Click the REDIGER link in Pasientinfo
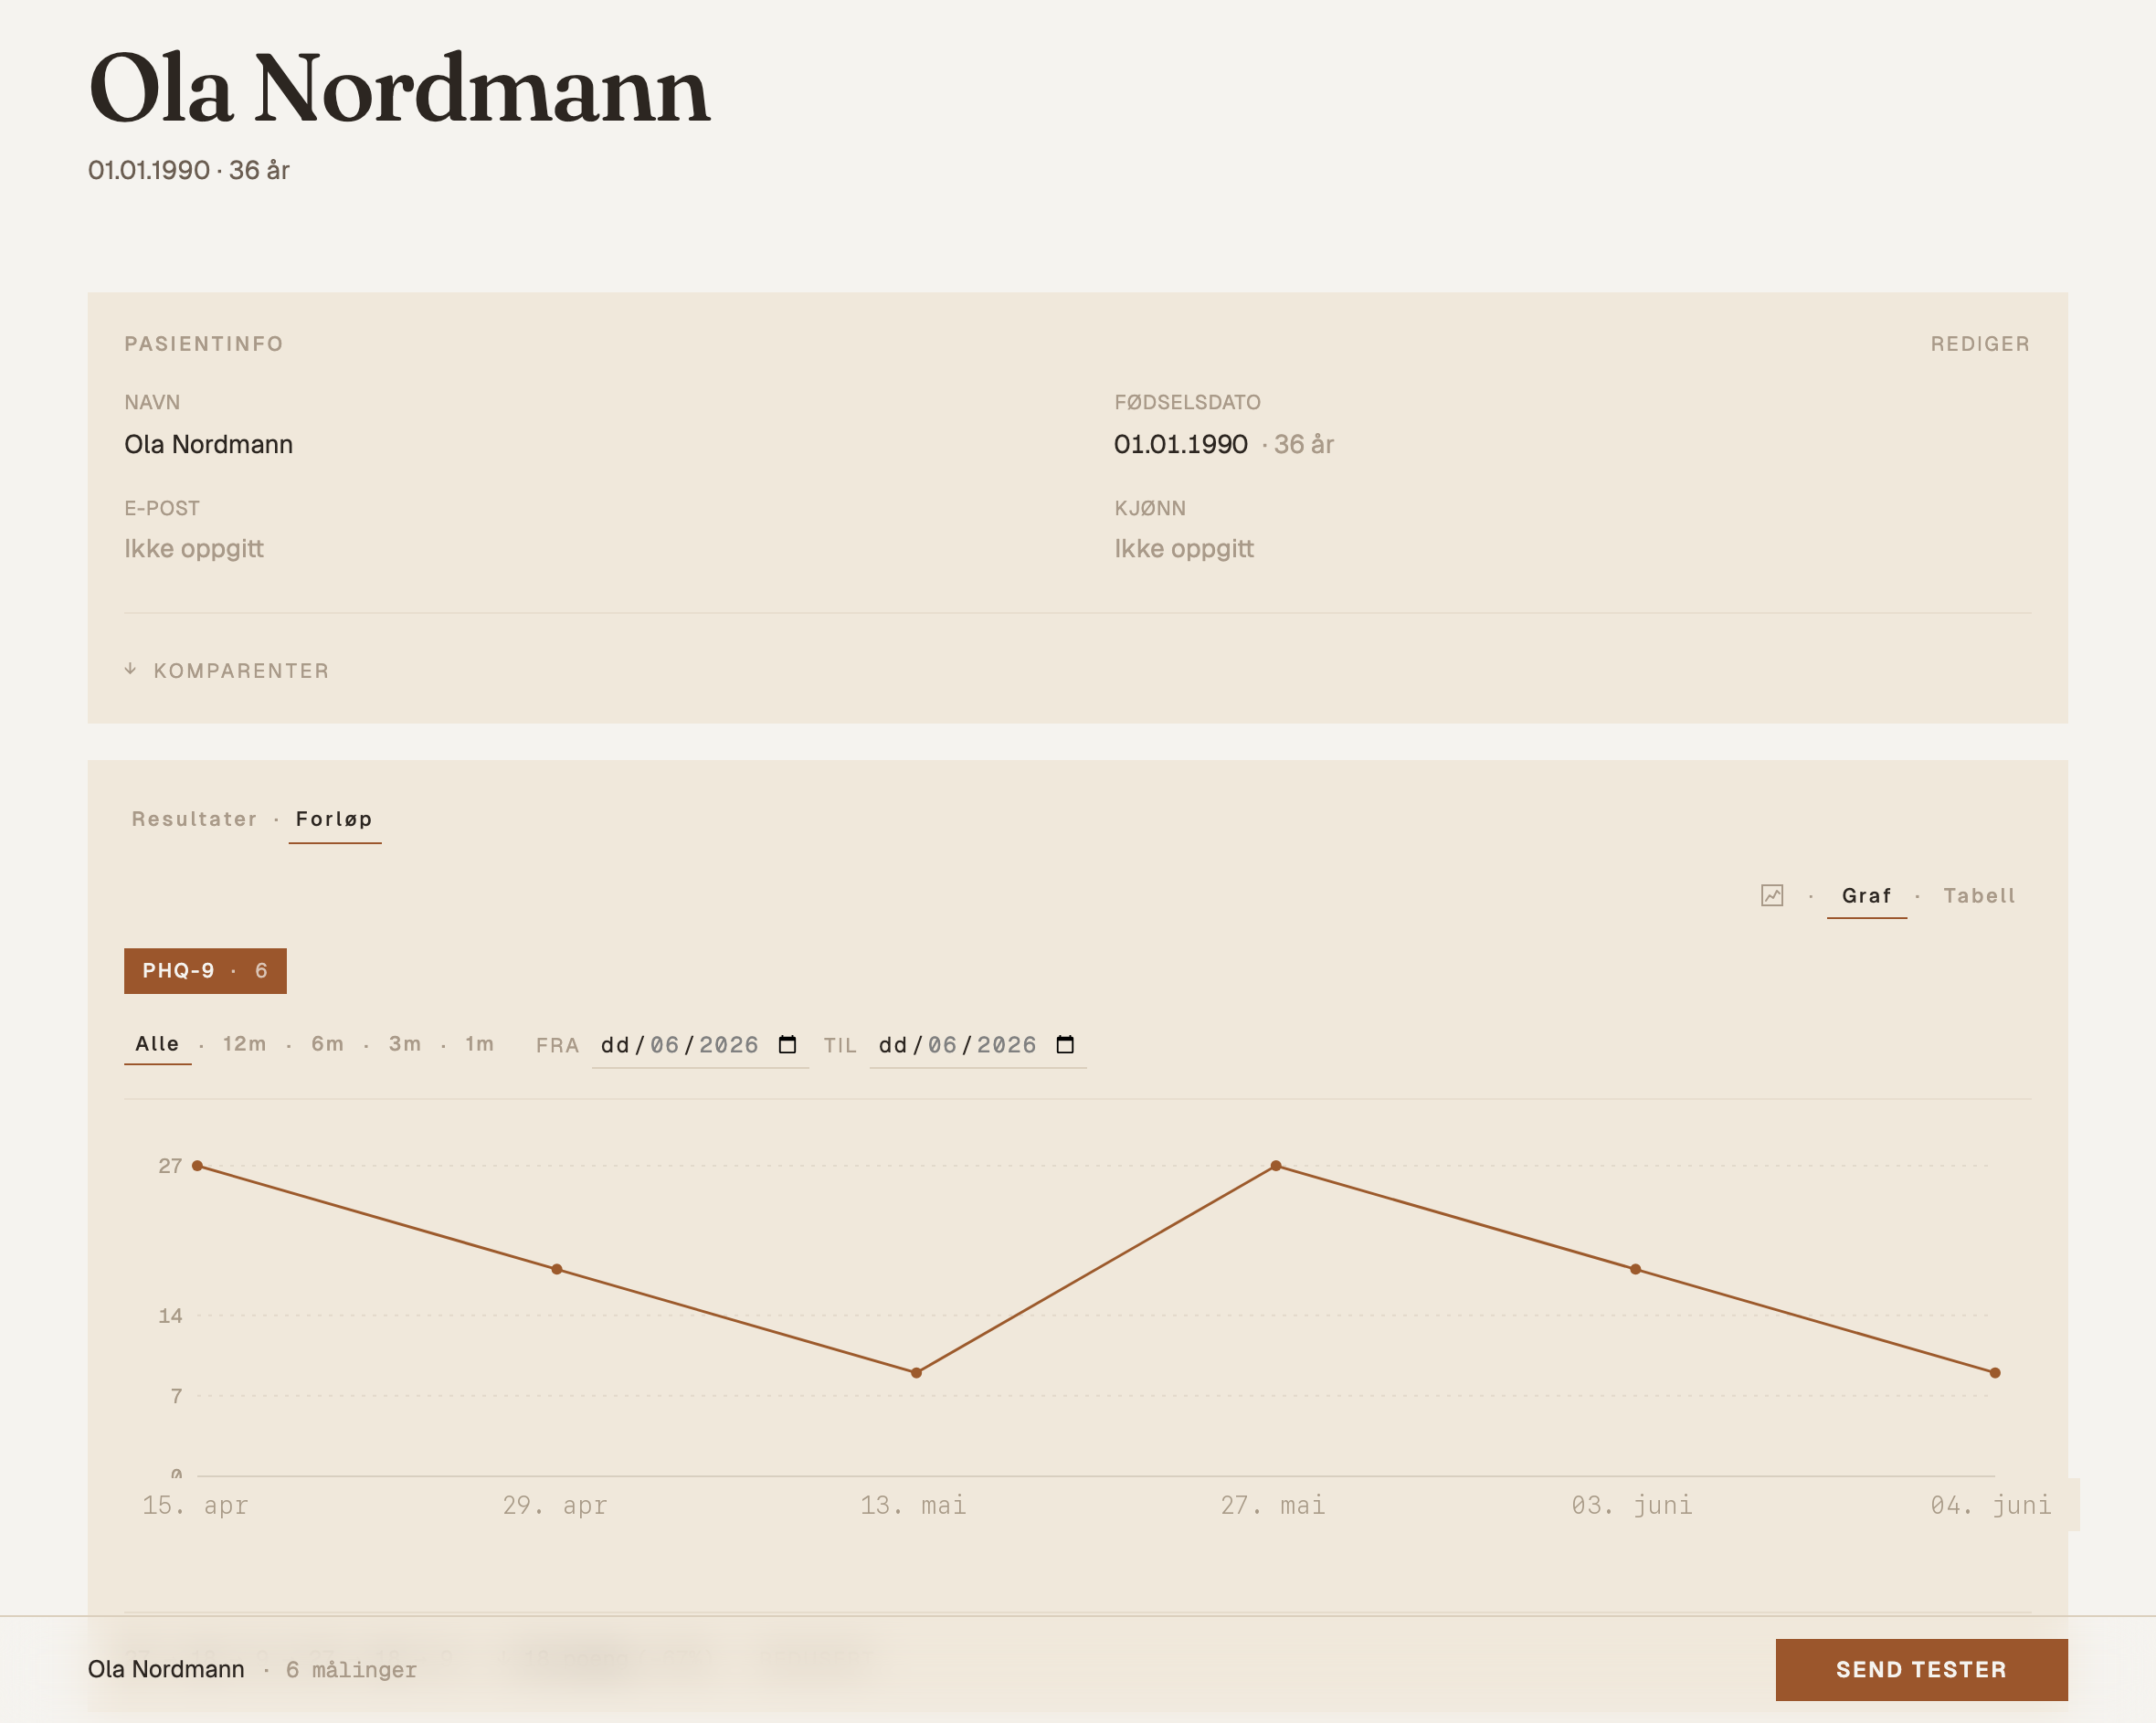The height and width of the screenshot is (1723, 2156). coord(1980,344)
